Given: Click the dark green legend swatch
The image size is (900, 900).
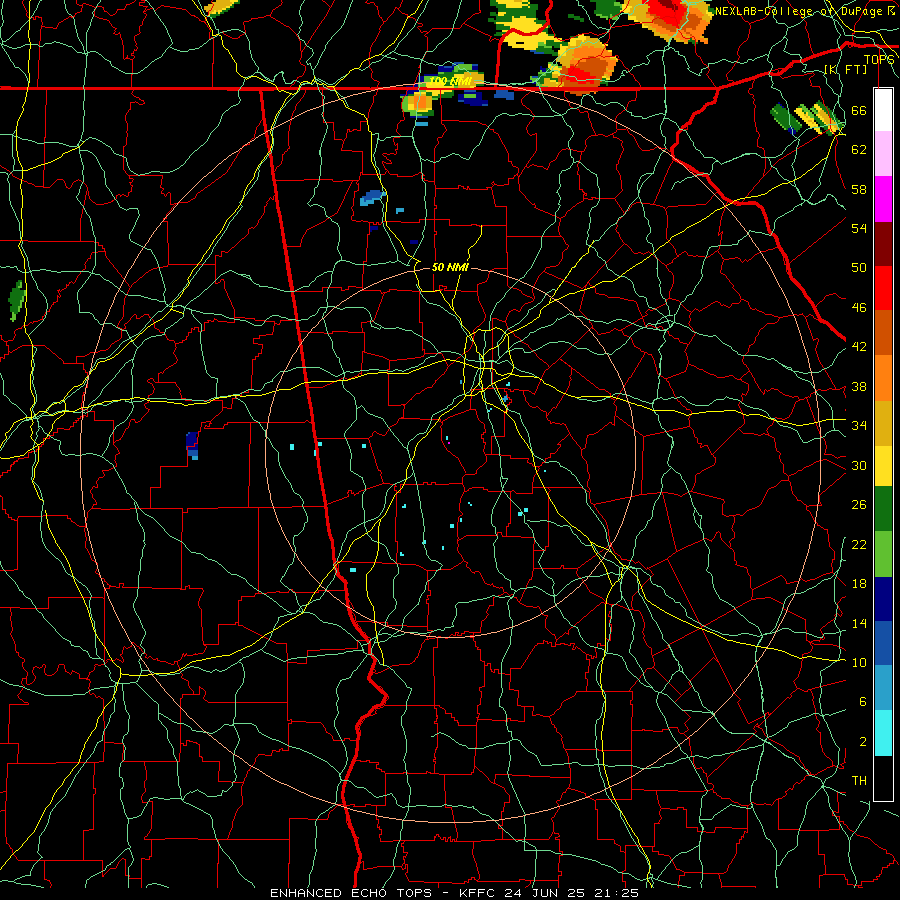Looking at the screenshot, I should click(x=883, y=509).
